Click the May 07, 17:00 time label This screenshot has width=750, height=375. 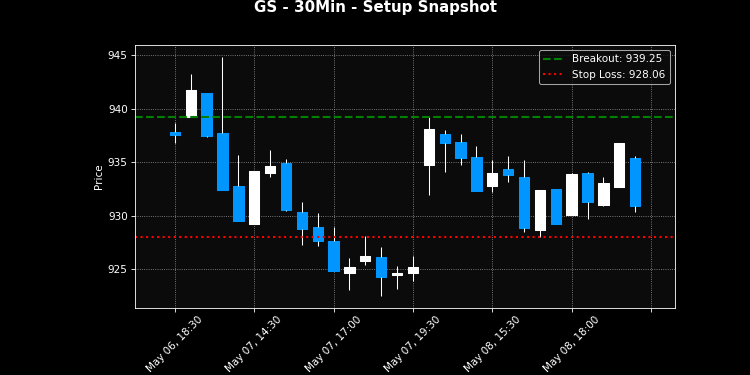pos(332,344)
